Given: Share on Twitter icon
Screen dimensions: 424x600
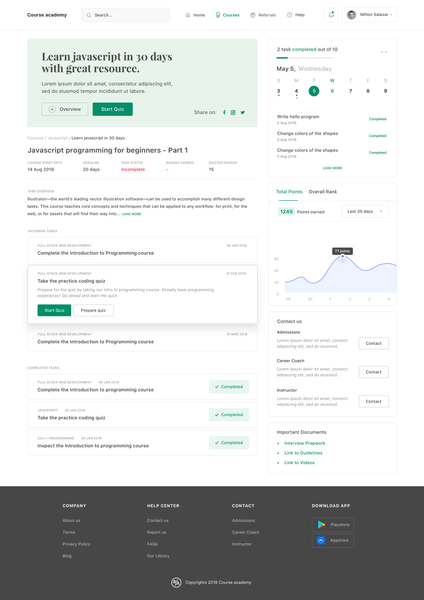Looking at the screenshot, I should [x=243, y=112].
